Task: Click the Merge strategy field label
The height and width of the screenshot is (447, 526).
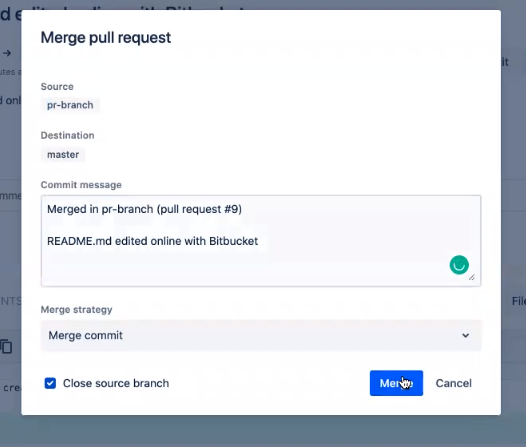Action: (76, 310)
